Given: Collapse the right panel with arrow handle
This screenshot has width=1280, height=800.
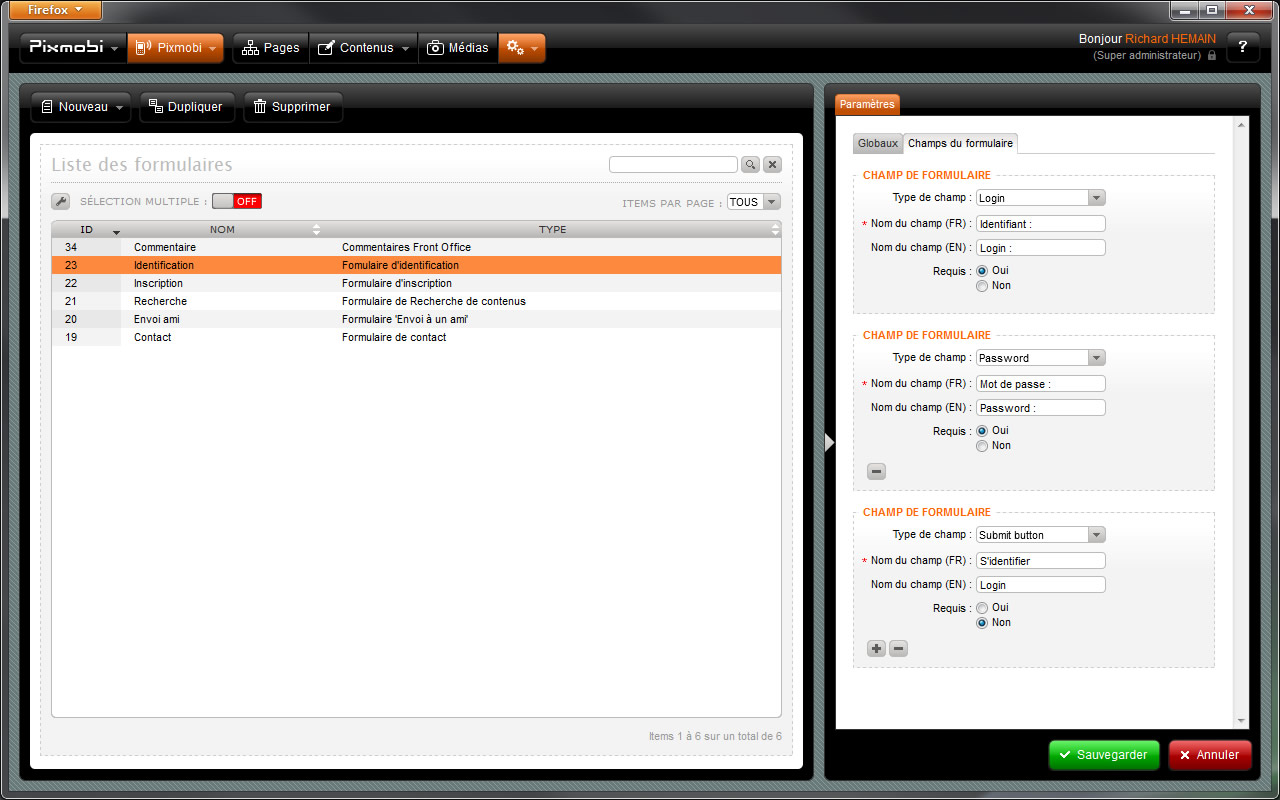Looking at the screenshot, I should [x=828, y=442].
